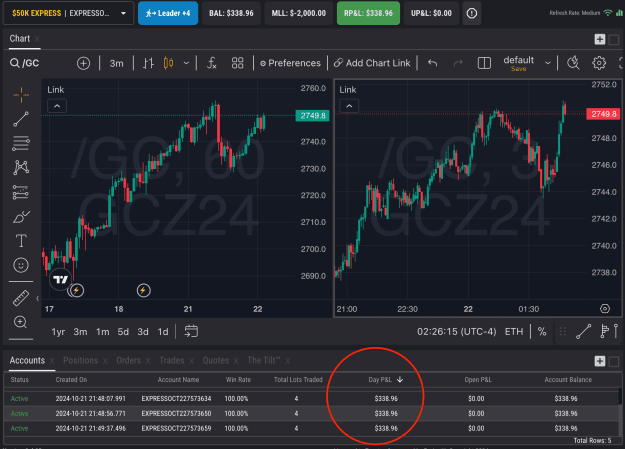Select the bars chart type icon
Screen dimensions: 625x449
click(148, 63)
